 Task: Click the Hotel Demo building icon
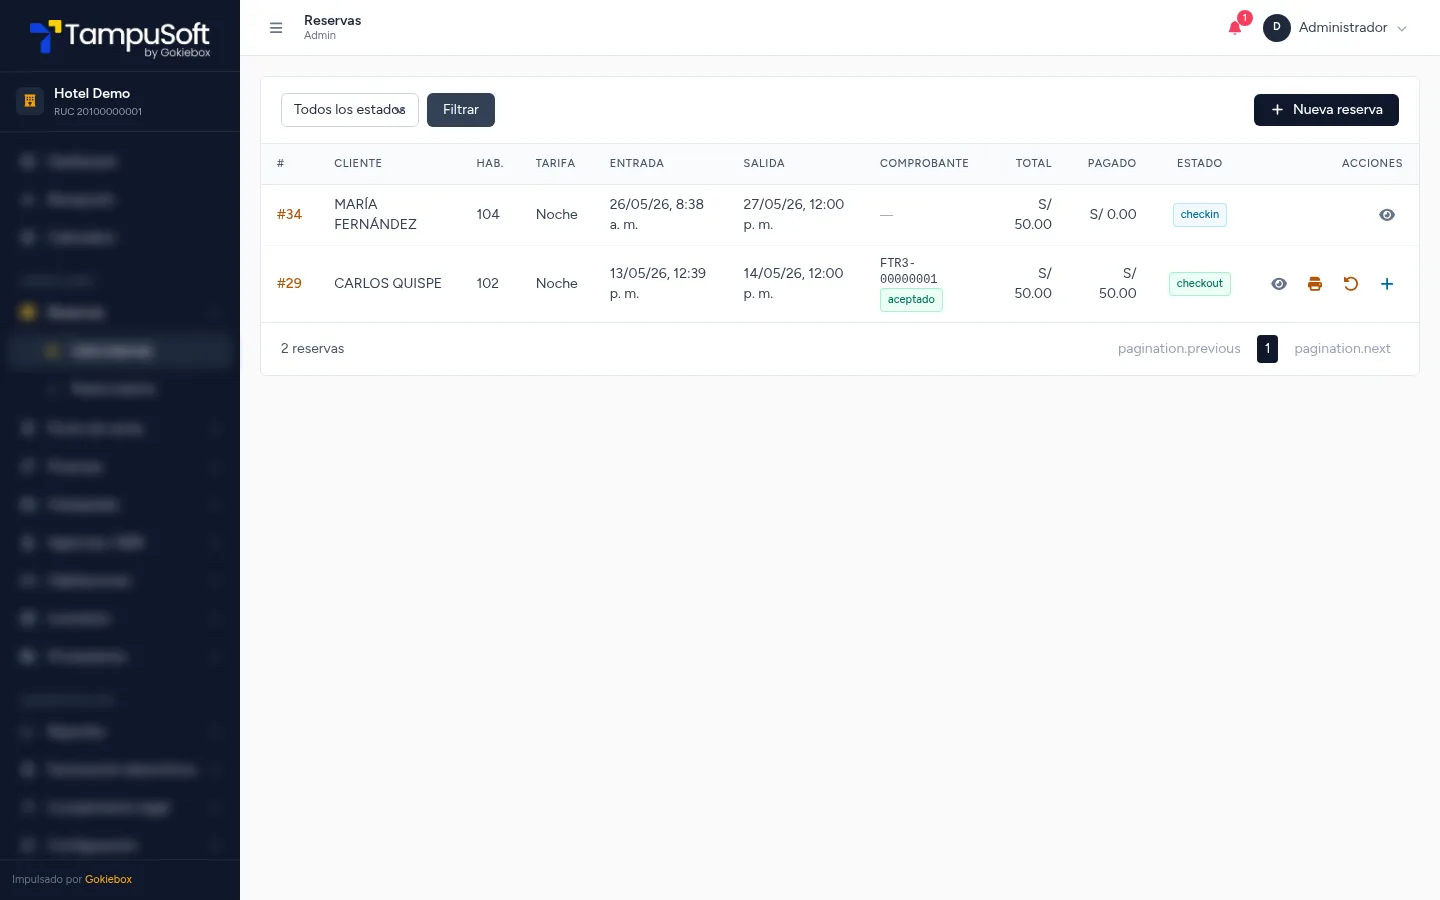pos(30,100)
